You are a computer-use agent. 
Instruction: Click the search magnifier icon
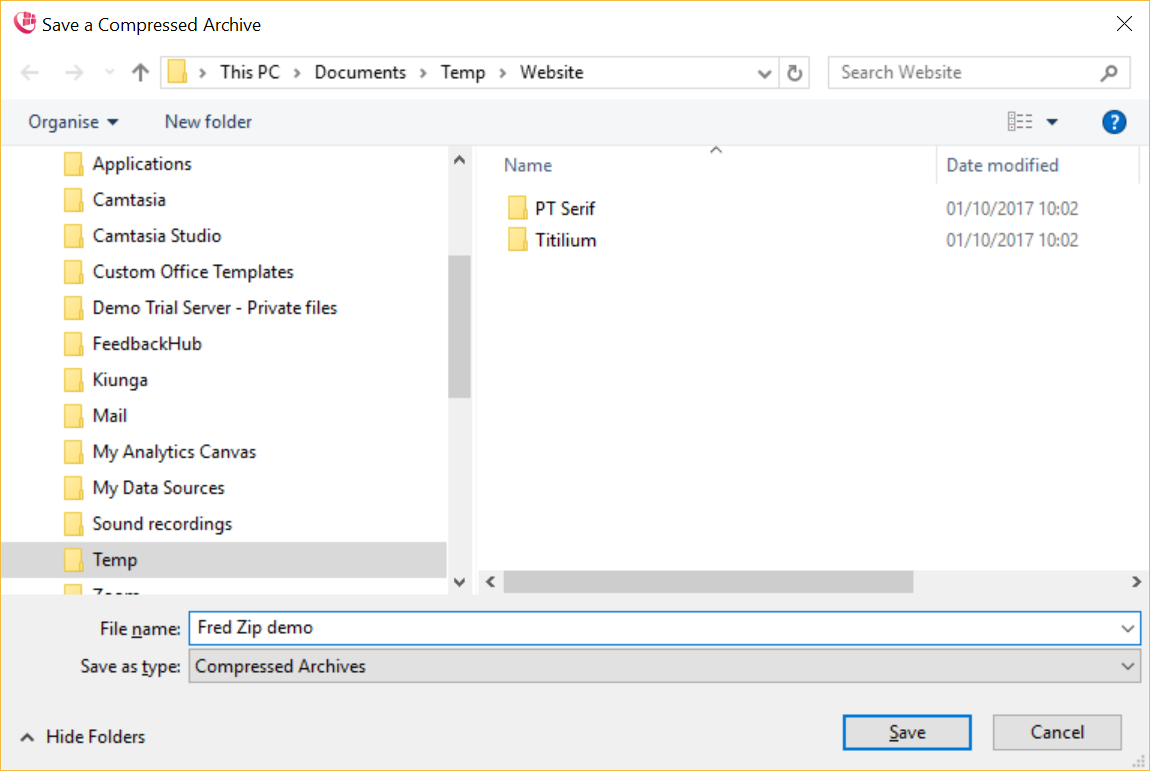tap(1109, 73)
